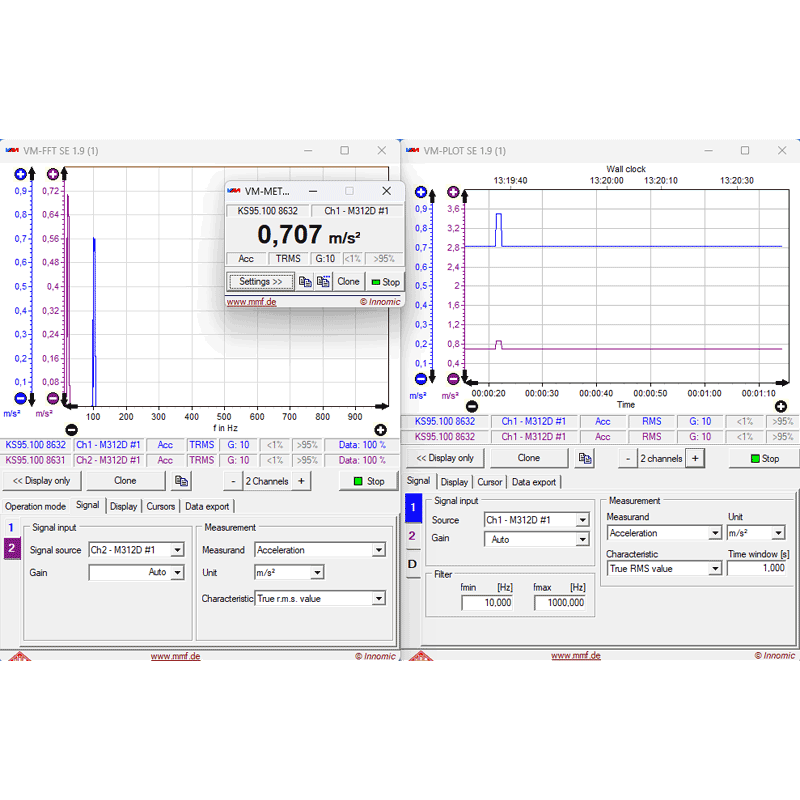Viewport: 800px width, 800px height.
Task: Click the fmin filter input field
Action: (488, 602)
